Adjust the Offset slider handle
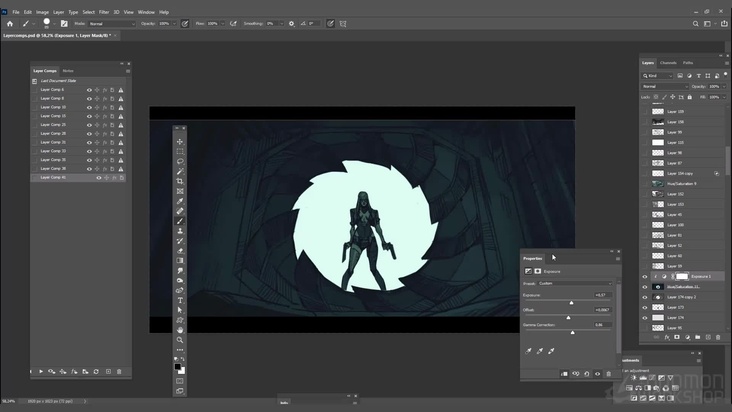Screen dimensions: 732x412 tap(568, 318)
